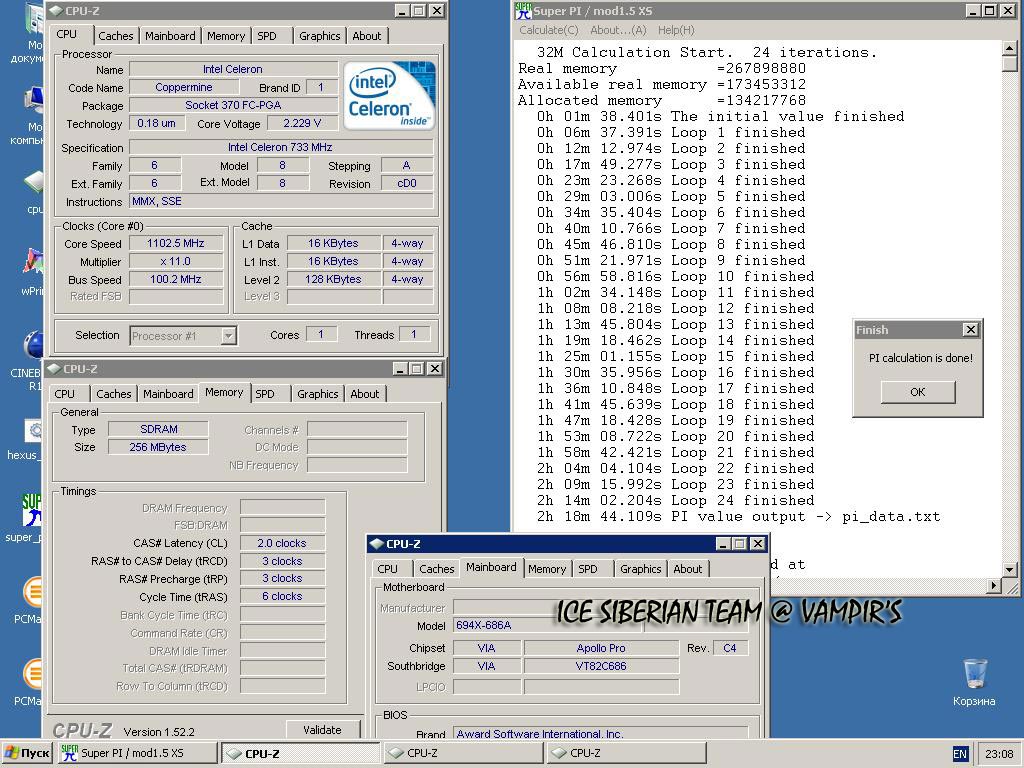Viewport: 1024px width, 768px height.
Task: Select the second CPU-Z taskbar button
Action: (463, 753)
